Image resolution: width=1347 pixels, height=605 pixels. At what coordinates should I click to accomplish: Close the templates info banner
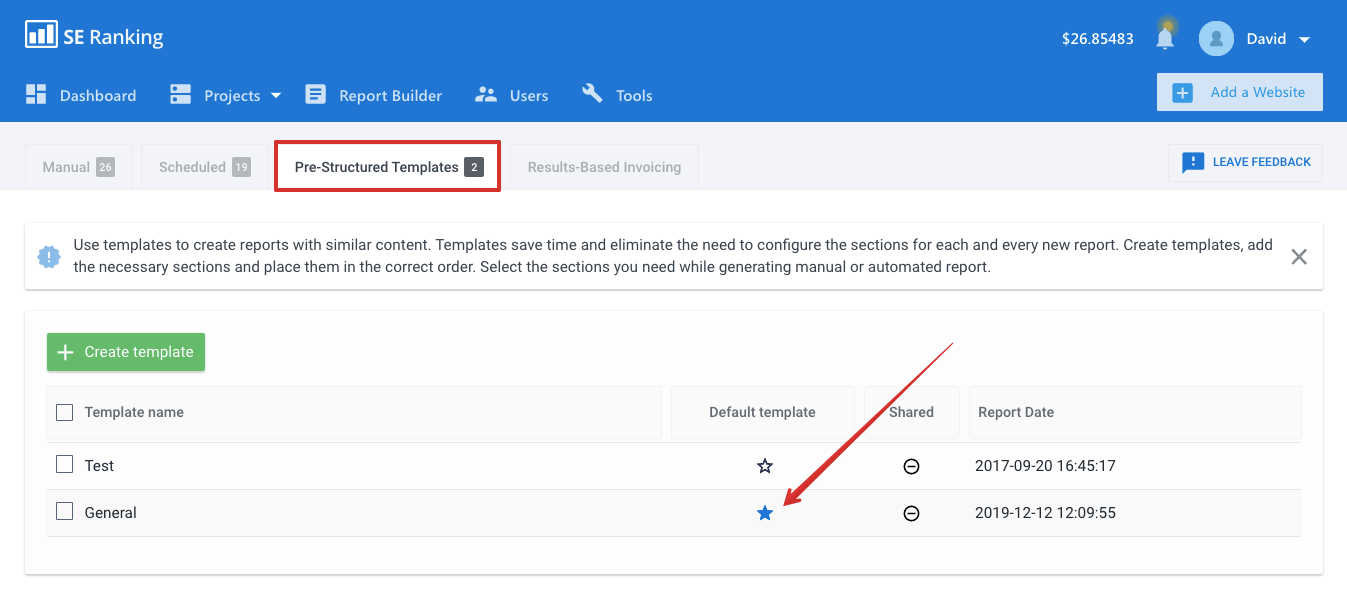coord(1299,257)
